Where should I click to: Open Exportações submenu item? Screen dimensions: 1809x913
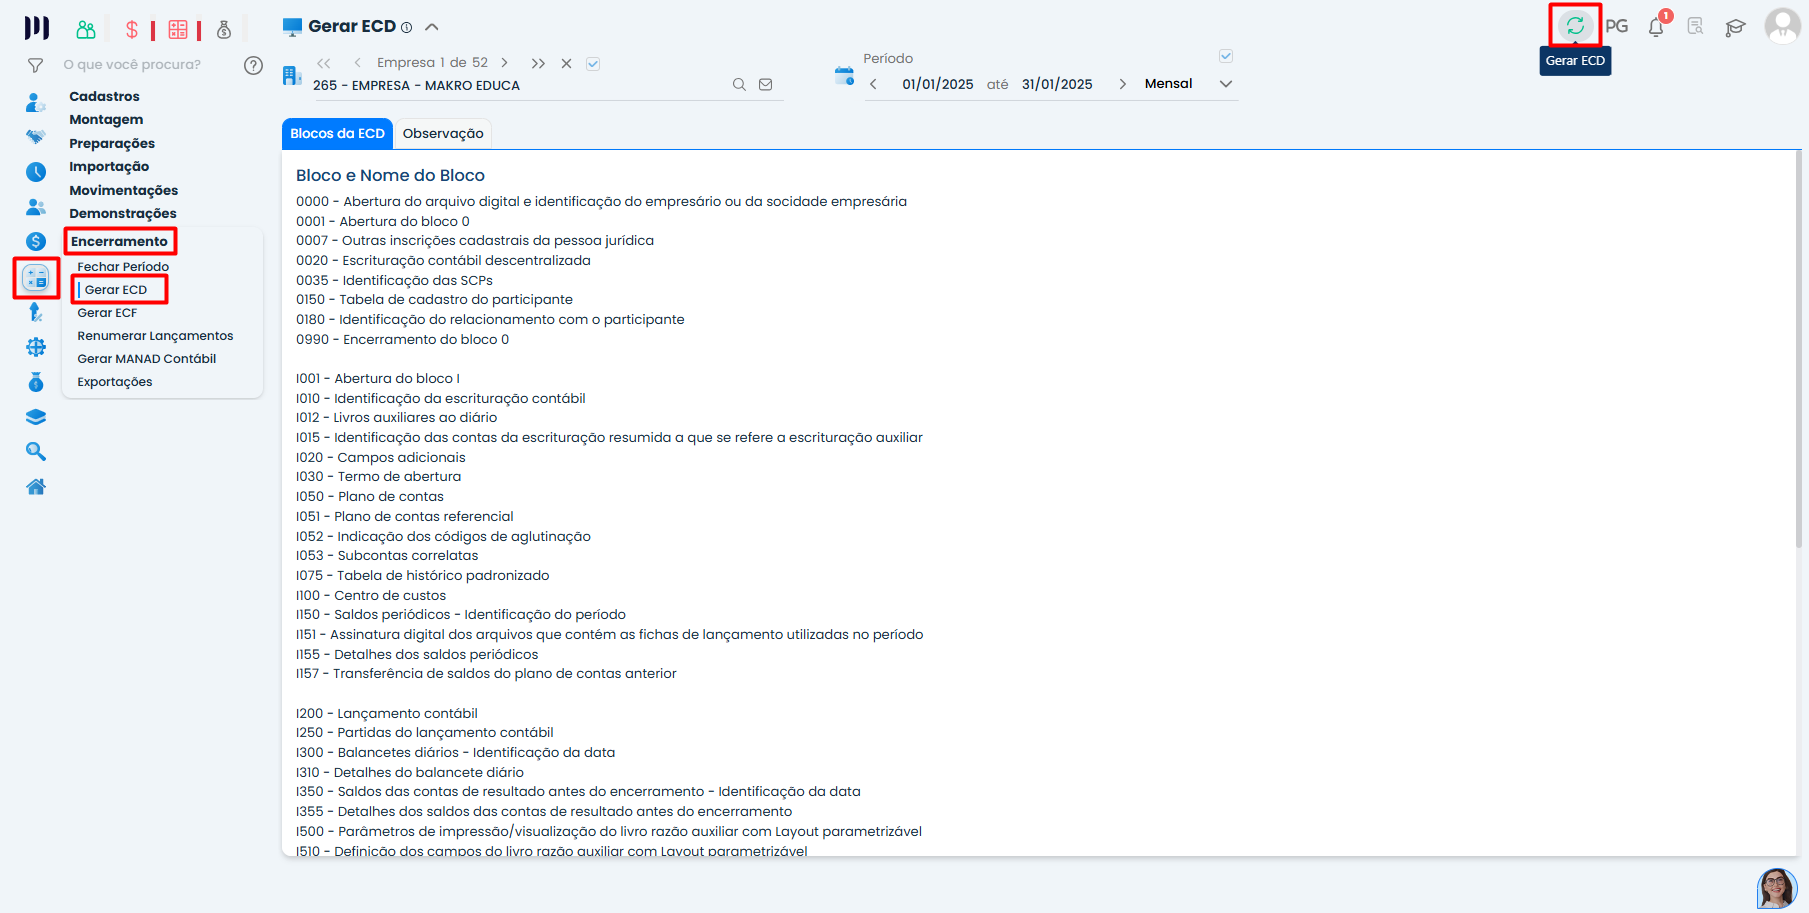coord(115,382)
